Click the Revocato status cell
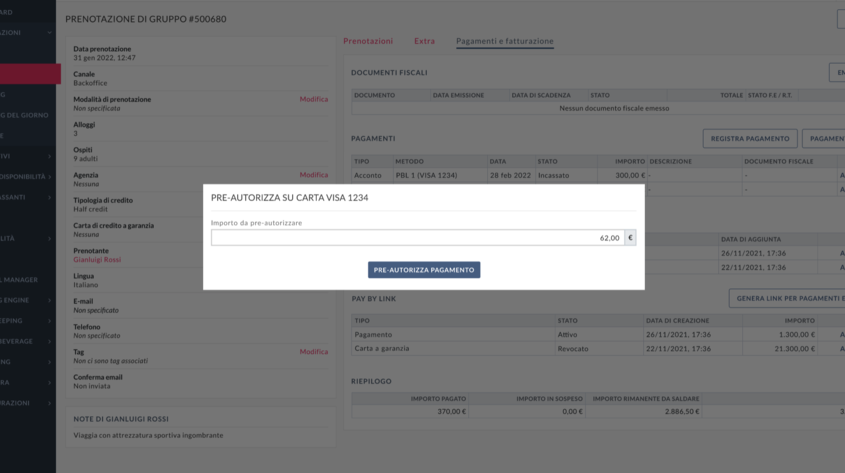845x473 pixels. pos(573,349)
